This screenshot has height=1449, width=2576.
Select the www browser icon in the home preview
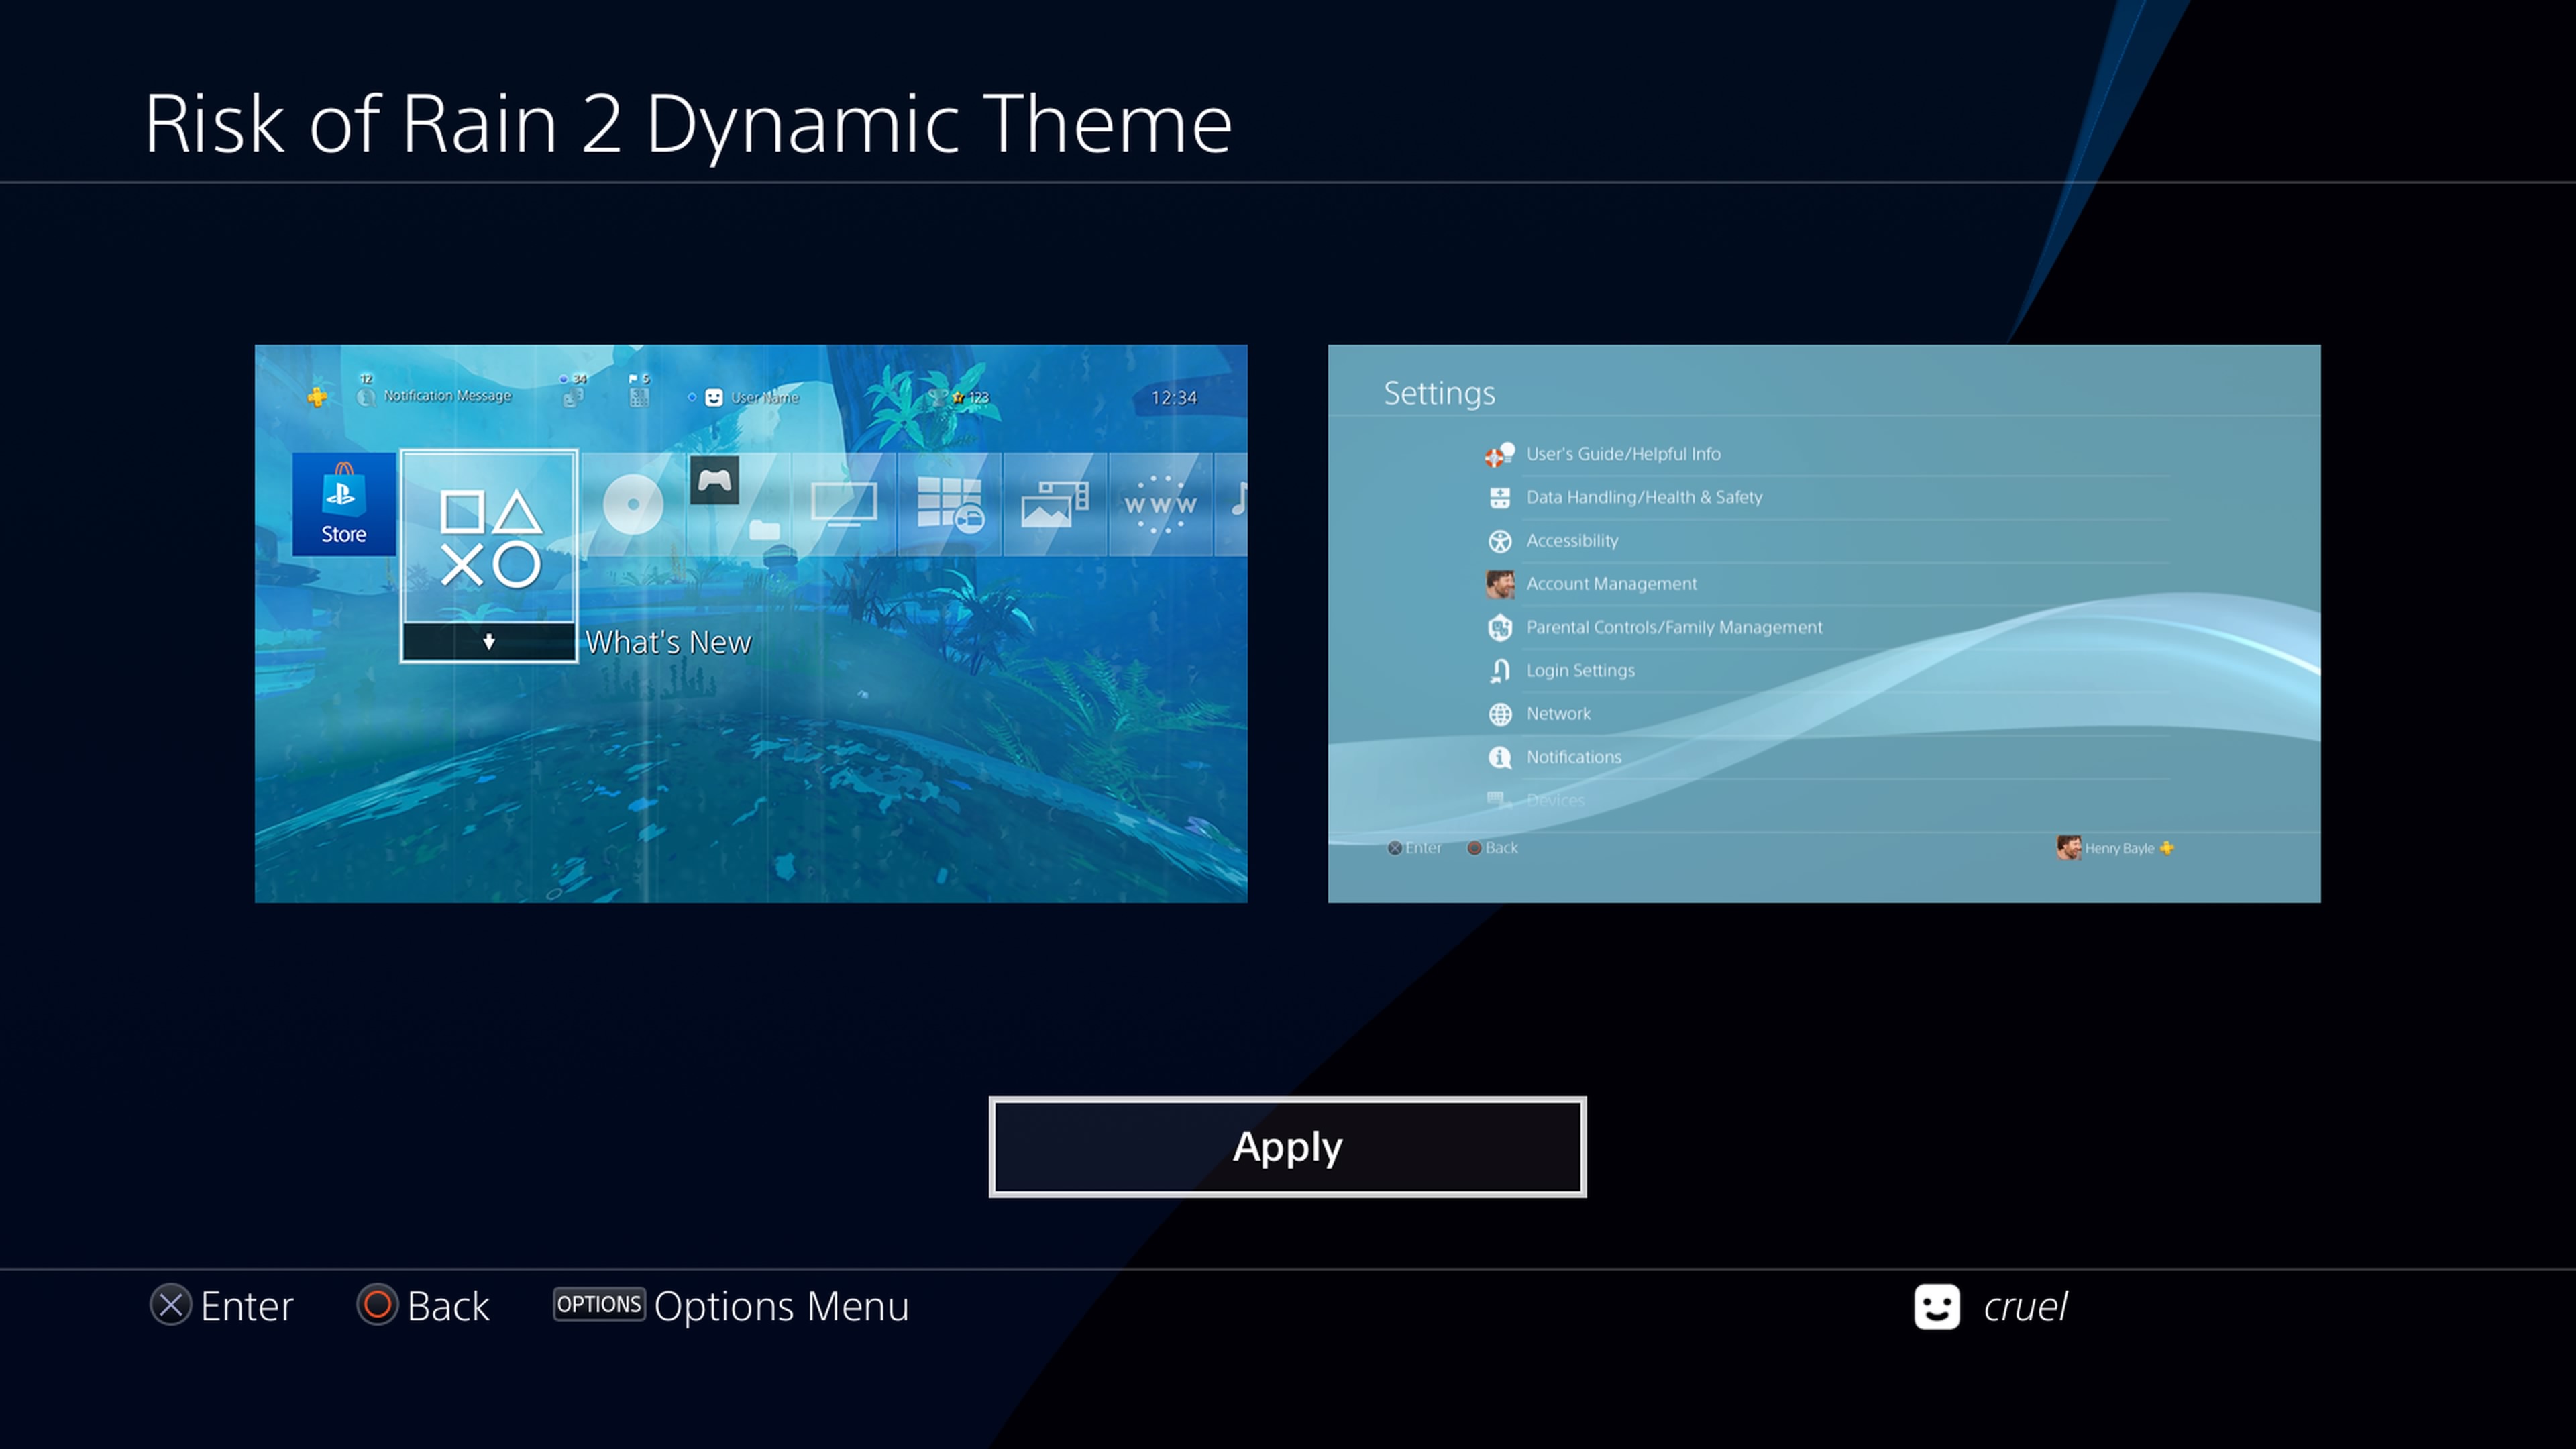pyautogui.click(x=1160, y=505)
